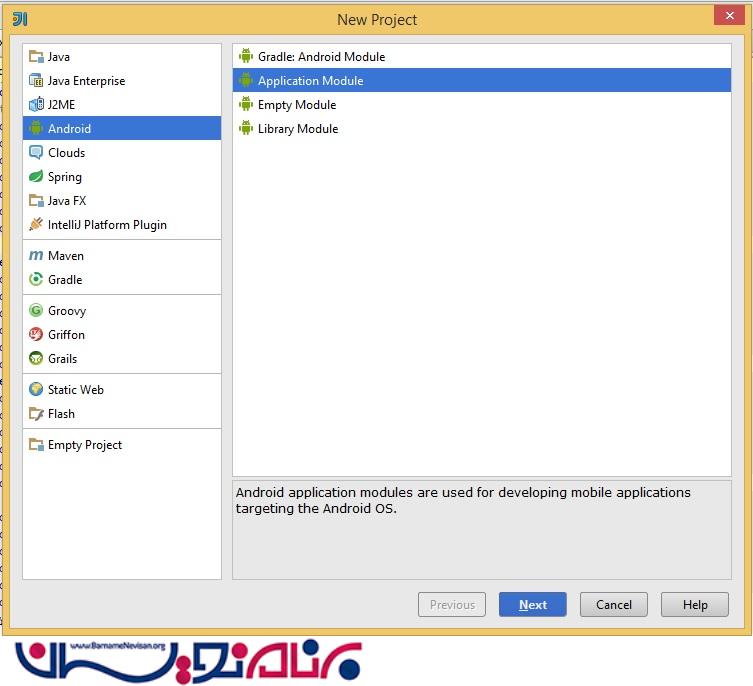The height and width of the screenshot is (686, 753).
Task: Click the Clouds speech-bubble icon
Action: click(36, 153)
